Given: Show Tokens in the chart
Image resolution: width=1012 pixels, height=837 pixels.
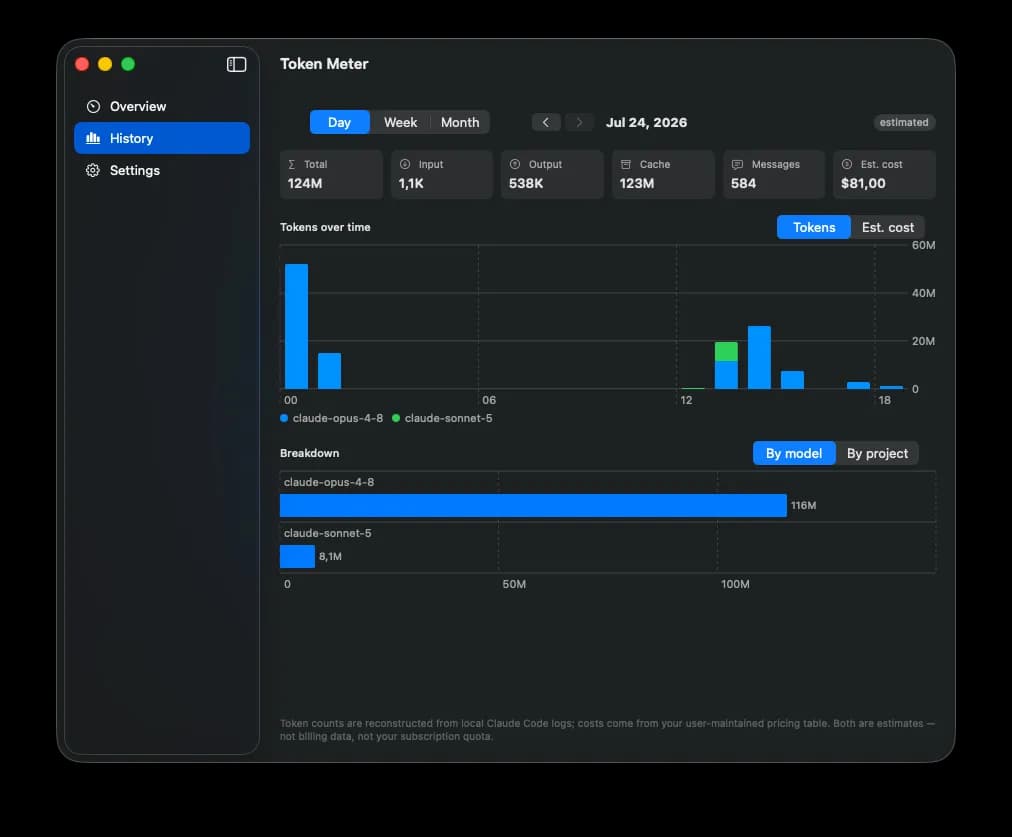Looking at the screenshot, I should [x=814, y=227].
